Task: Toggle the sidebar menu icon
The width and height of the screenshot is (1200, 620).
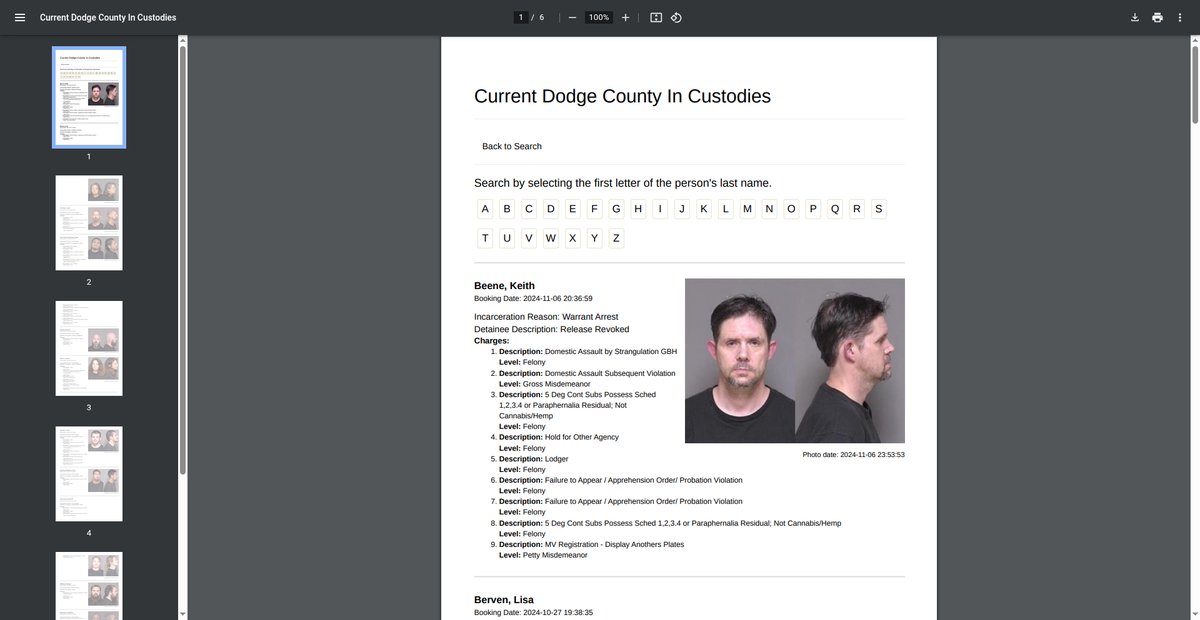Action: pyautogui.click(x=19, y=17)
